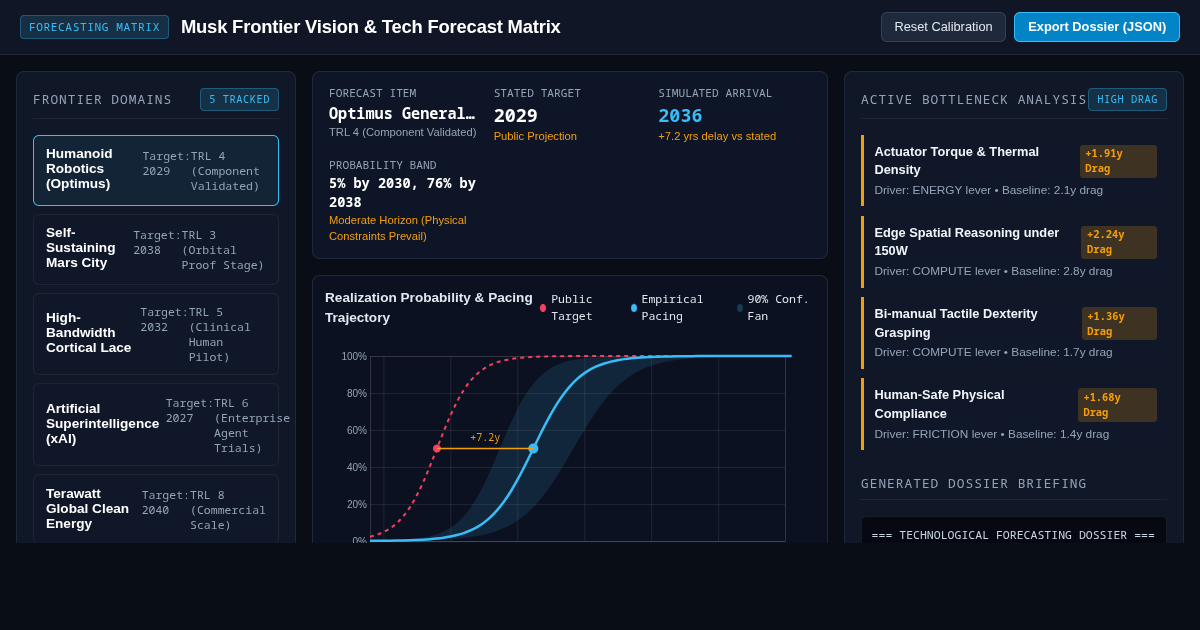The image size is (1200, 630).
Task: Click the 5 TRACKED badge
Action: [239, 99]
